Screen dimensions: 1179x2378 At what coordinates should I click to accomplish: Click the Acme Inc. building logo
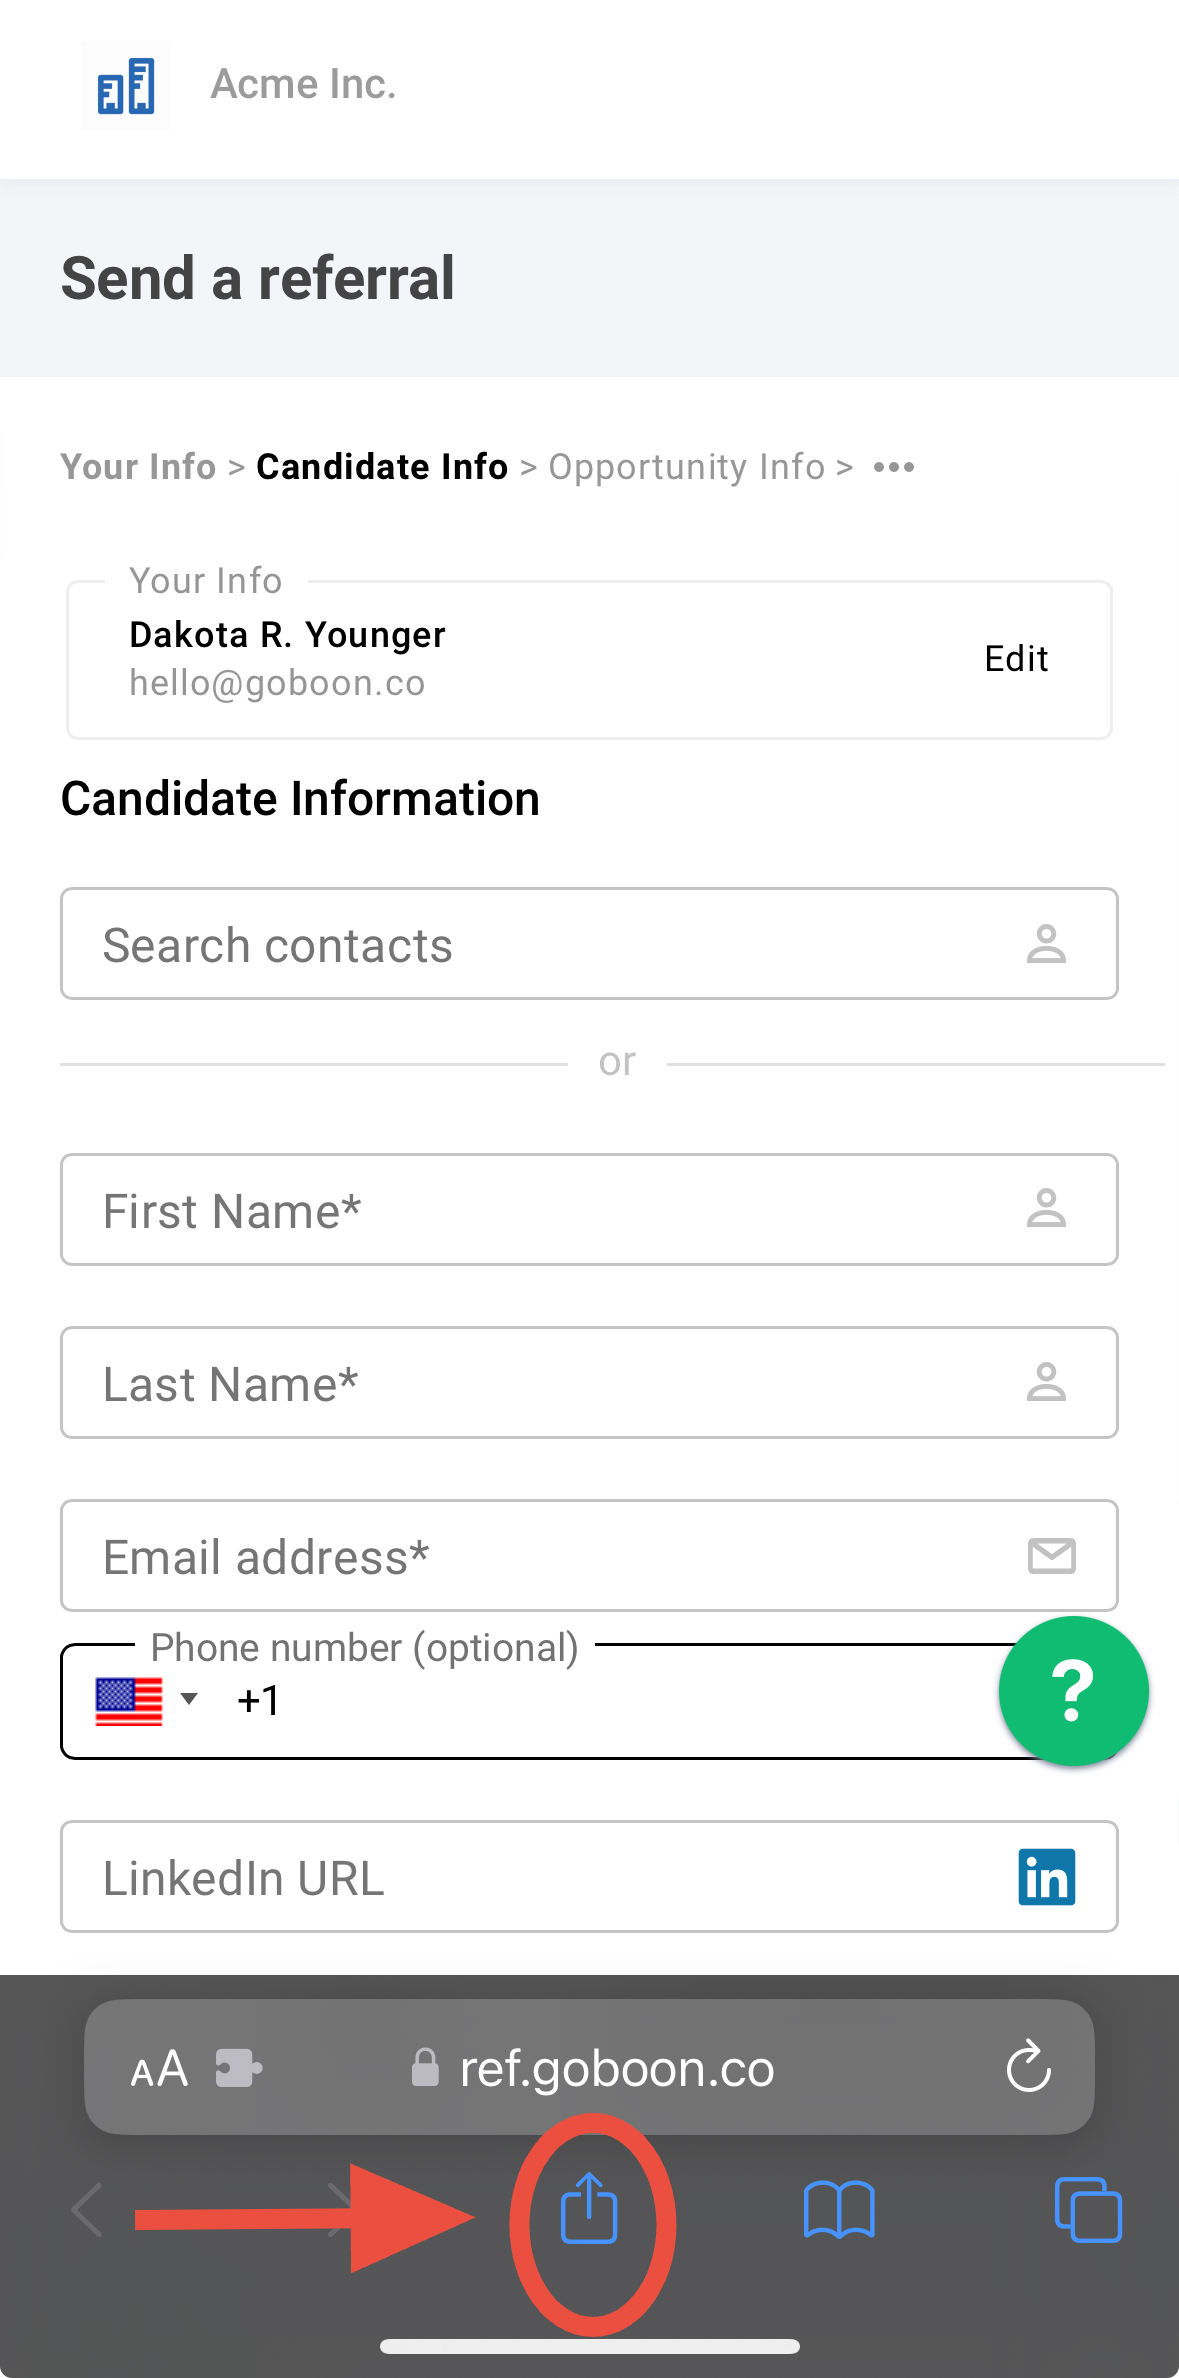[x=126, y=86]
